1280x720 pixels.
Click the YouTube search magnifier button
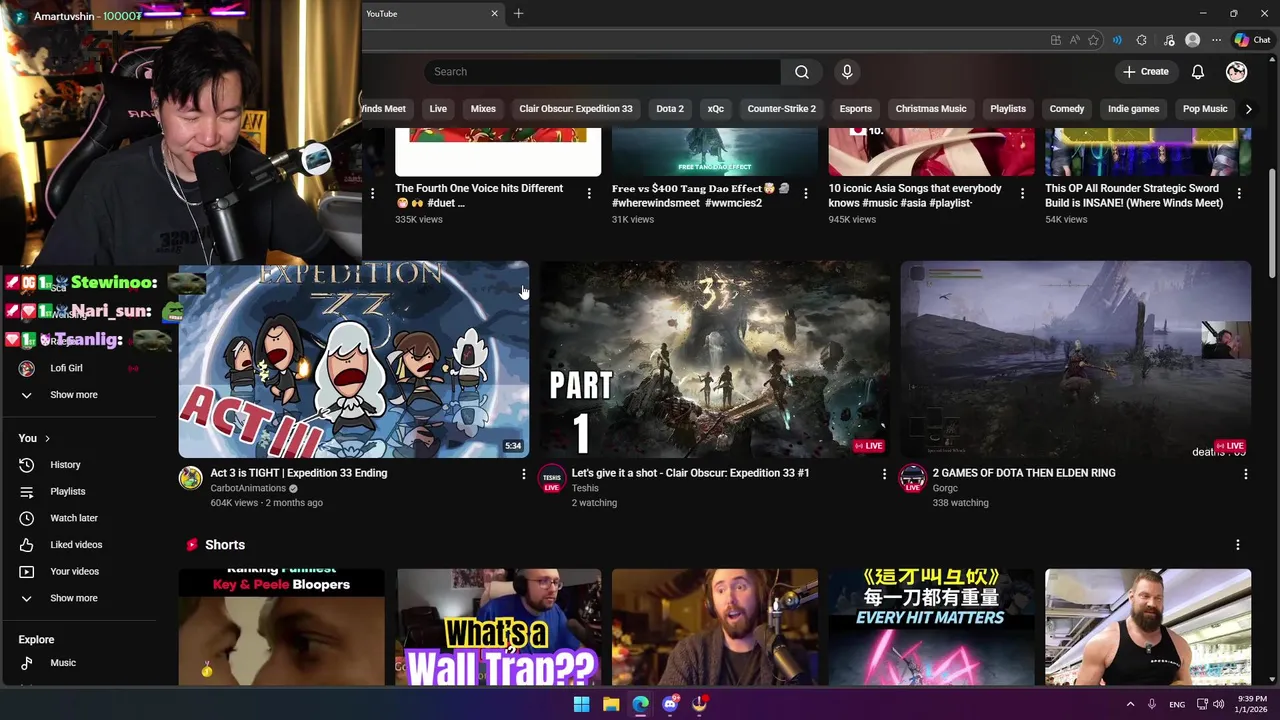[x=802, y=72]
